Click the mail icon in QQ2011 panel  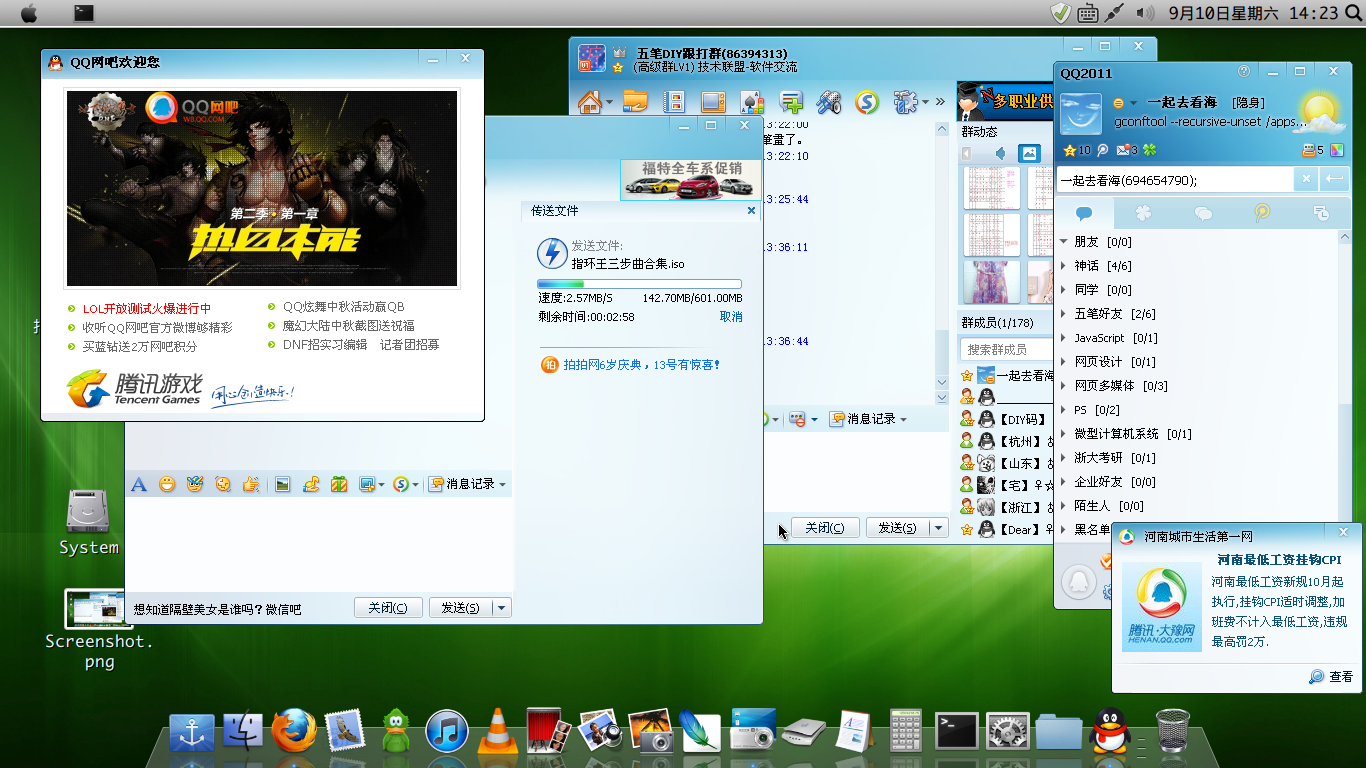point(1124,150)
